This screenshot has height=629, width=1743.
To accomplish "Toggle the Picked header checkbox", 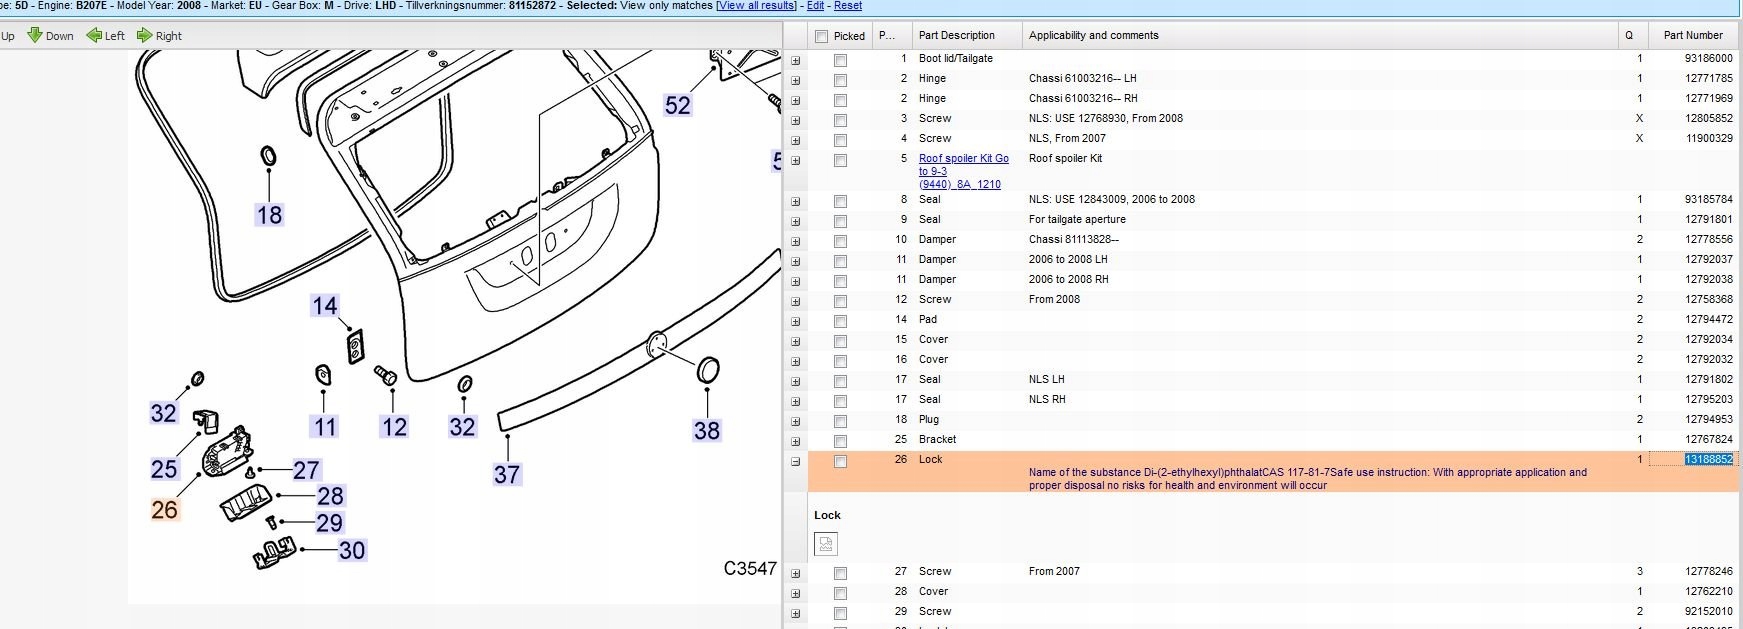I will tap(822, 36).
